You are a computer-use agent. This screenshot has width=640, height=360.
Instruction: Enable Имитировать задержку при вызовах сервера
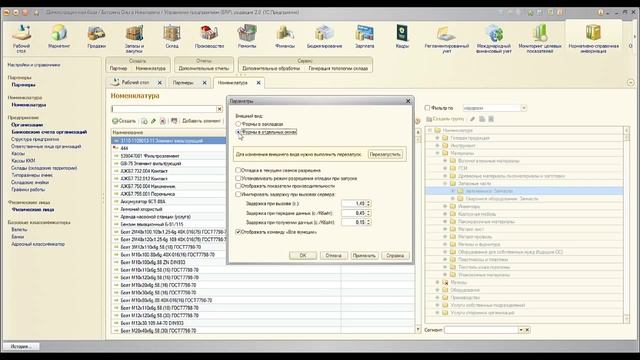tap(238, 194)
